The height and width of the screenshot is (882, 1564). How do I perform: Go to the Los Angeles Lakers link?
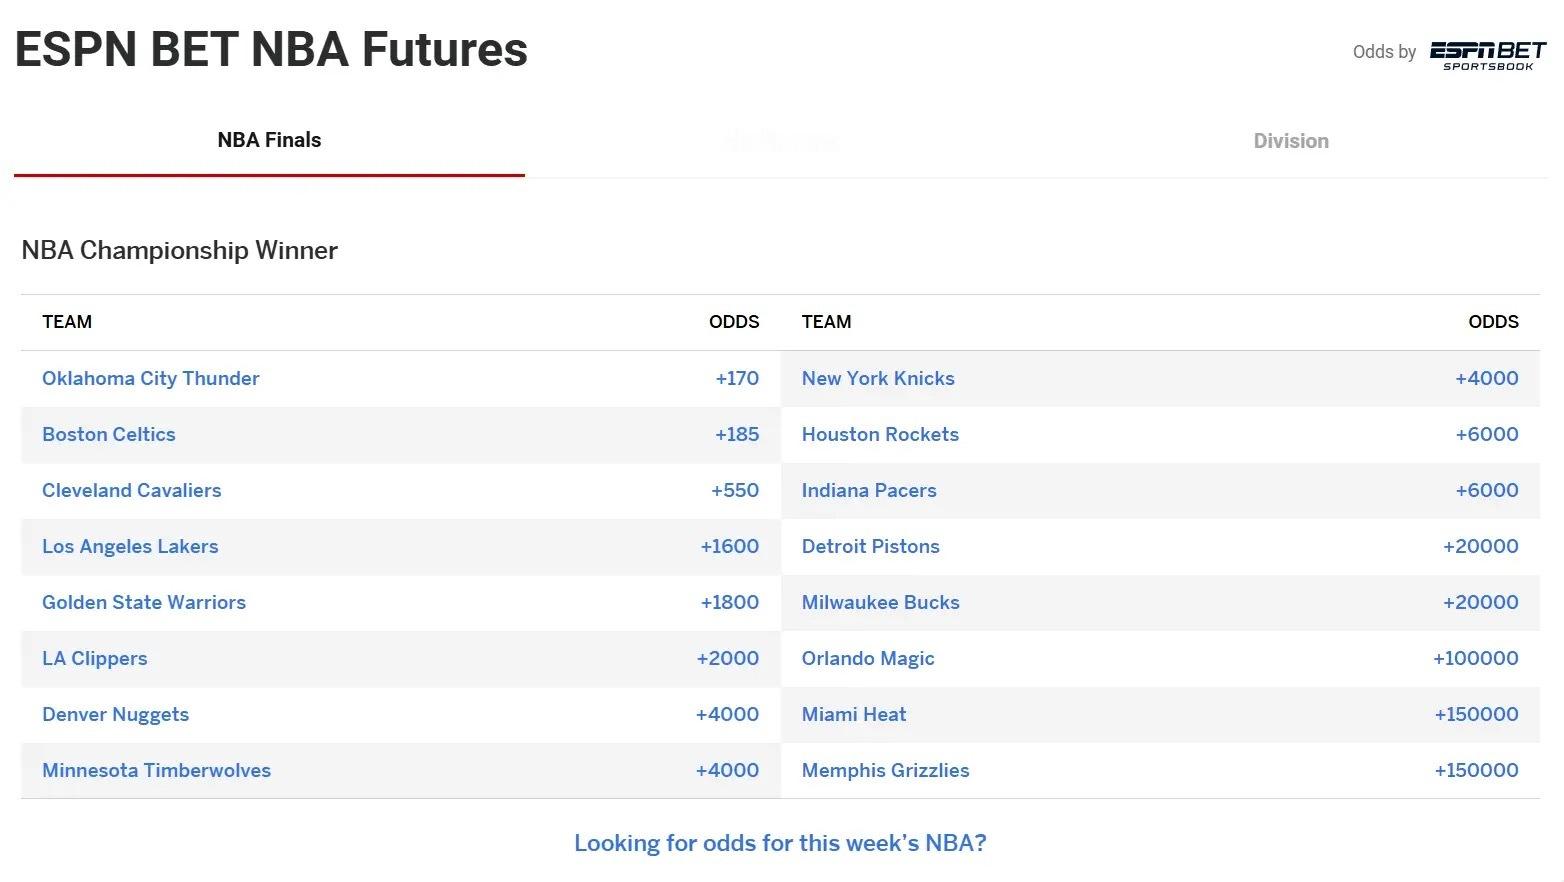(x=130, y=546)
